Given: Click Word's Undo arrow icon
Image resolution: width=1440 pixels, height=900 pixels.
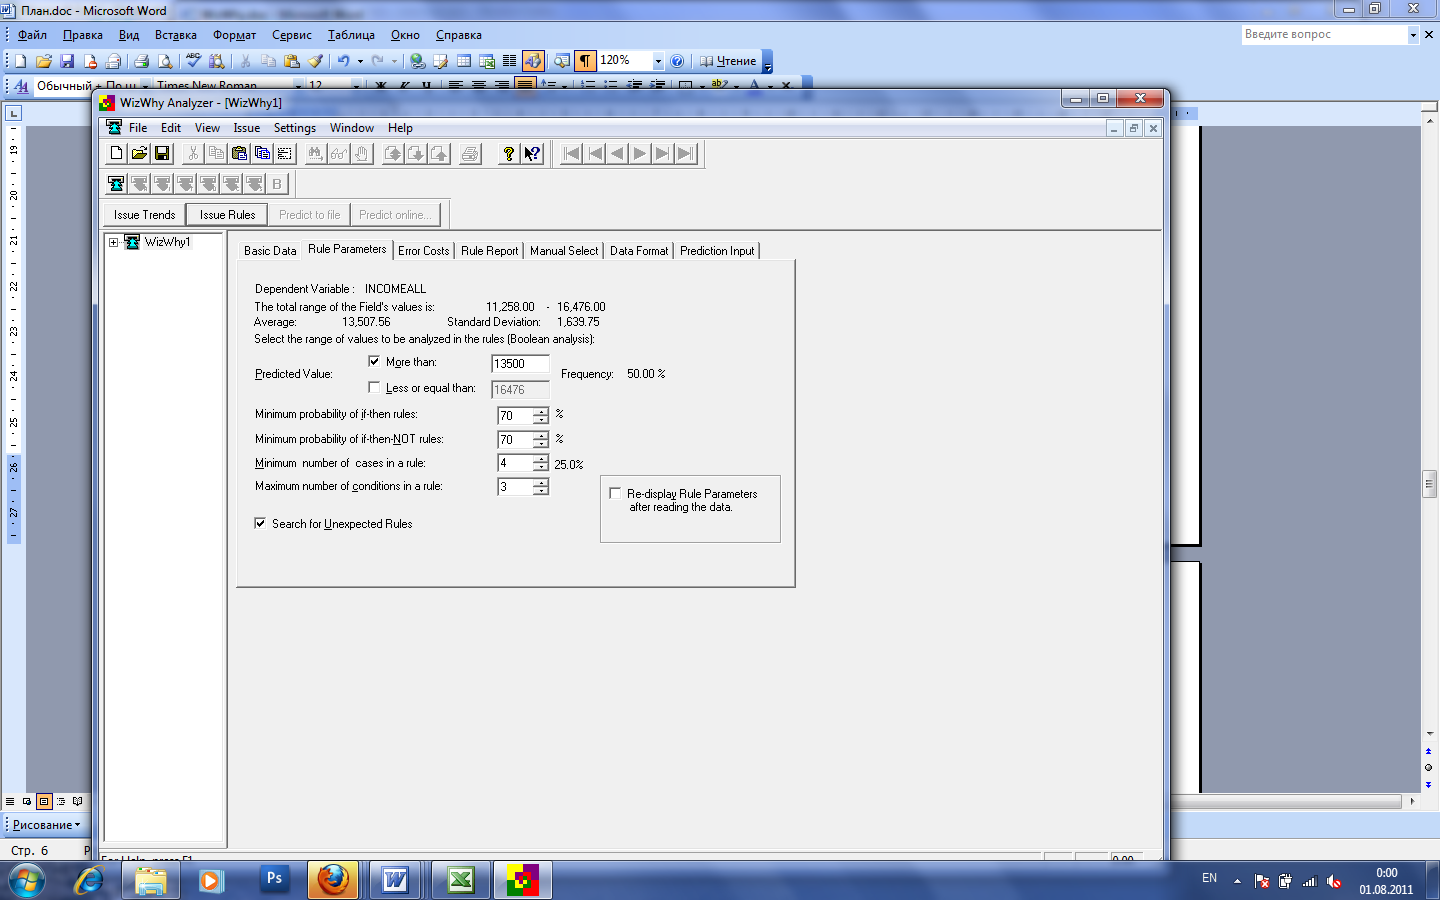Looking at the screenshot, I should (x=344, y=61).
